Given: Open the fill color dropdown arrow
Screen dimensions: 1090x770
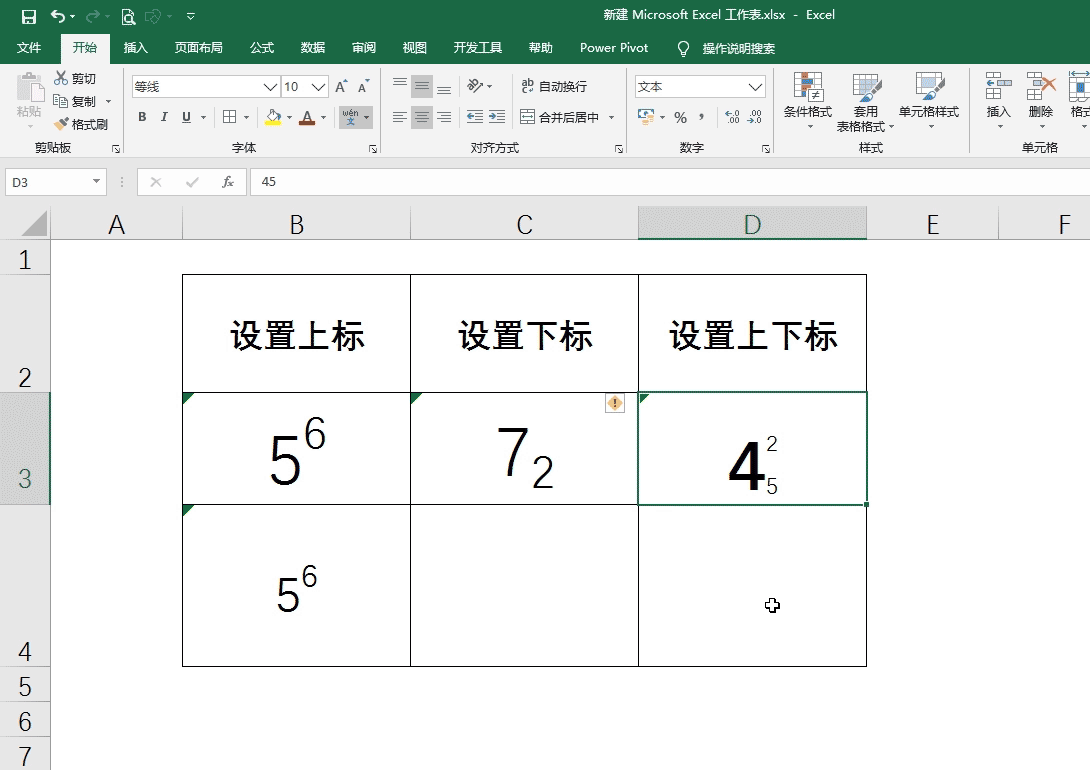Looking at the screenshot, I should point(287,117).
